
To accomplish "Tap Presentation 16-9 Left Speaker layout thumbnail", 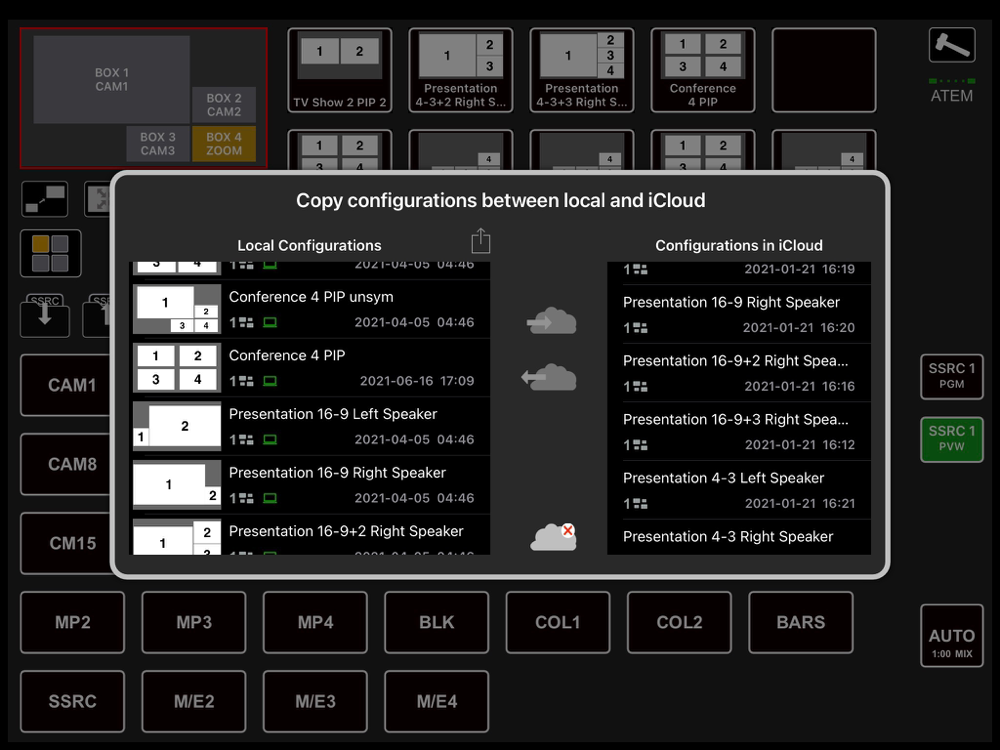I will point(177,427).
